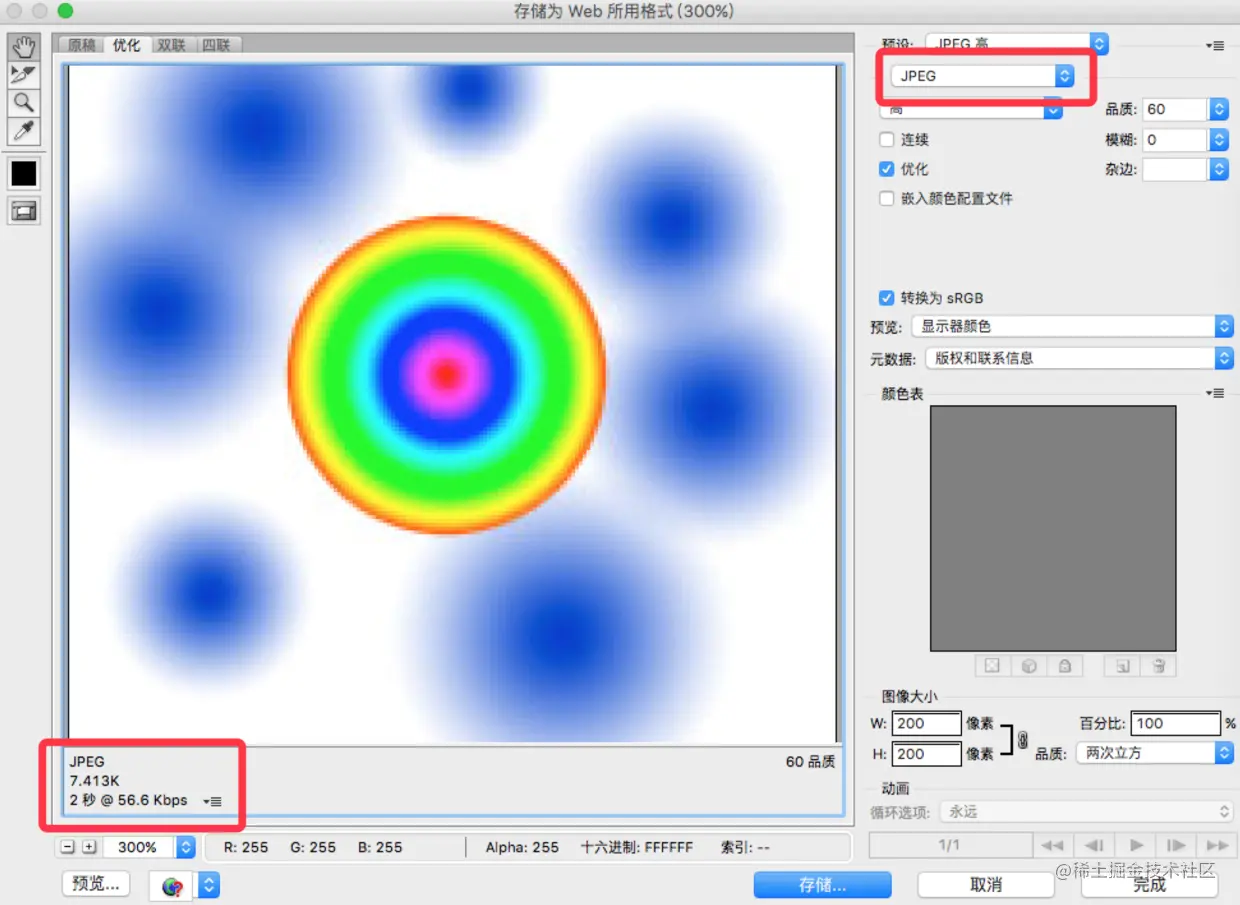The image size is (1240, 905).
Task: Click the 1/1 frame counter
Action: (949, 845)
